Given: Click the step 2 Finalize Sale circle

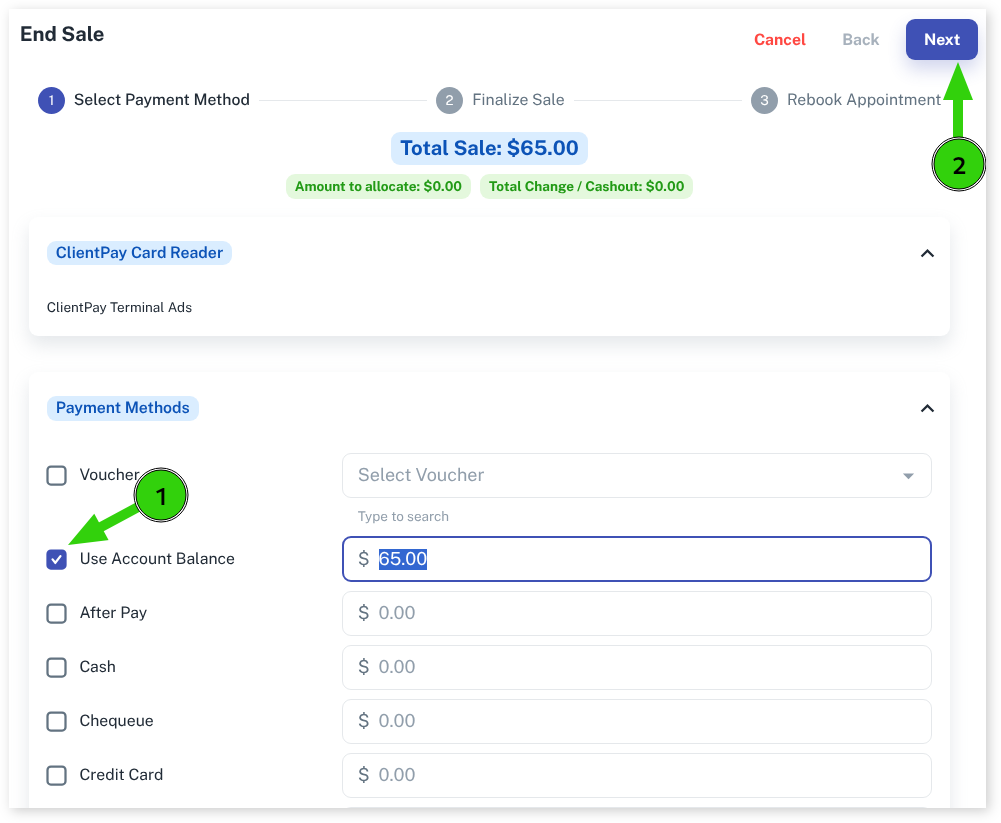Looking at the screenshot, I should click(x=449, y=100).
